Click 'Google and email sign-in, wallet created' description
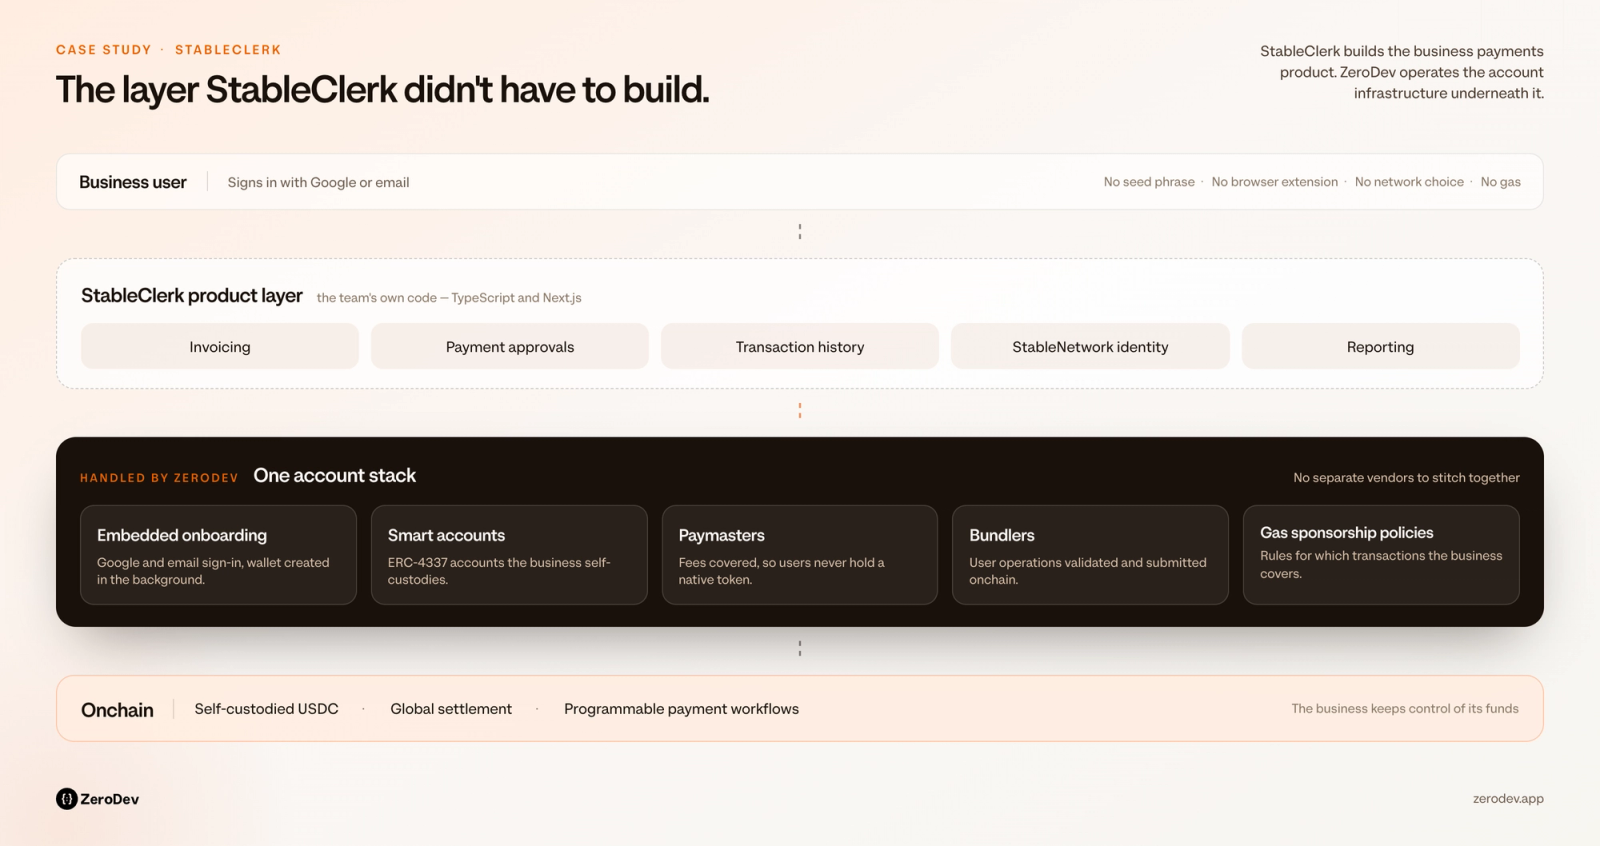This screenshot has height=846, width=1600. tap(213, 571)
